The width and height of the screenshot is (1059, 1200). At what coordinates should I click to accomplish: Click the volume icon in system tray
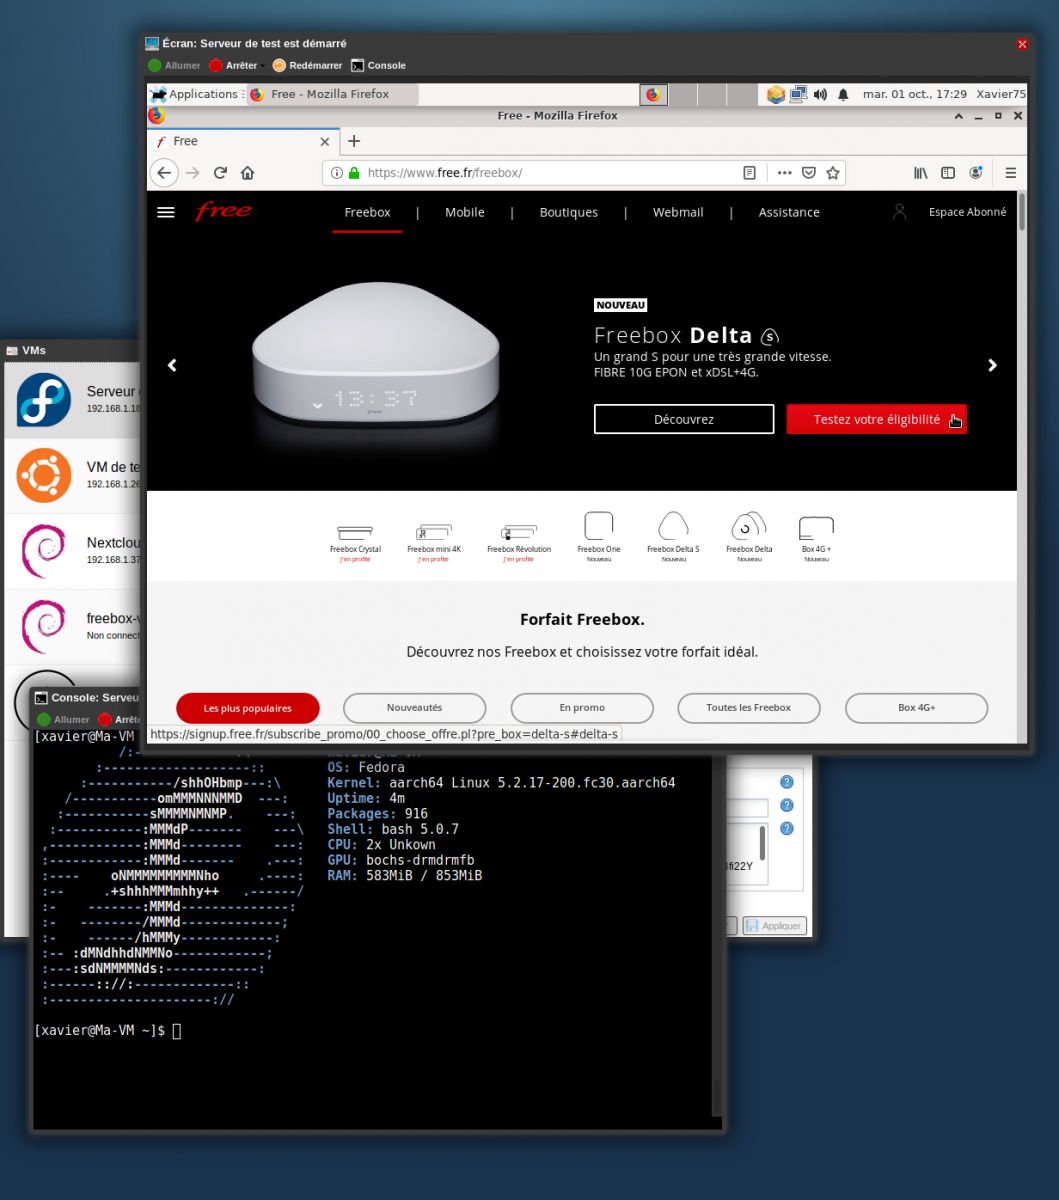click(x=820, y=94)
